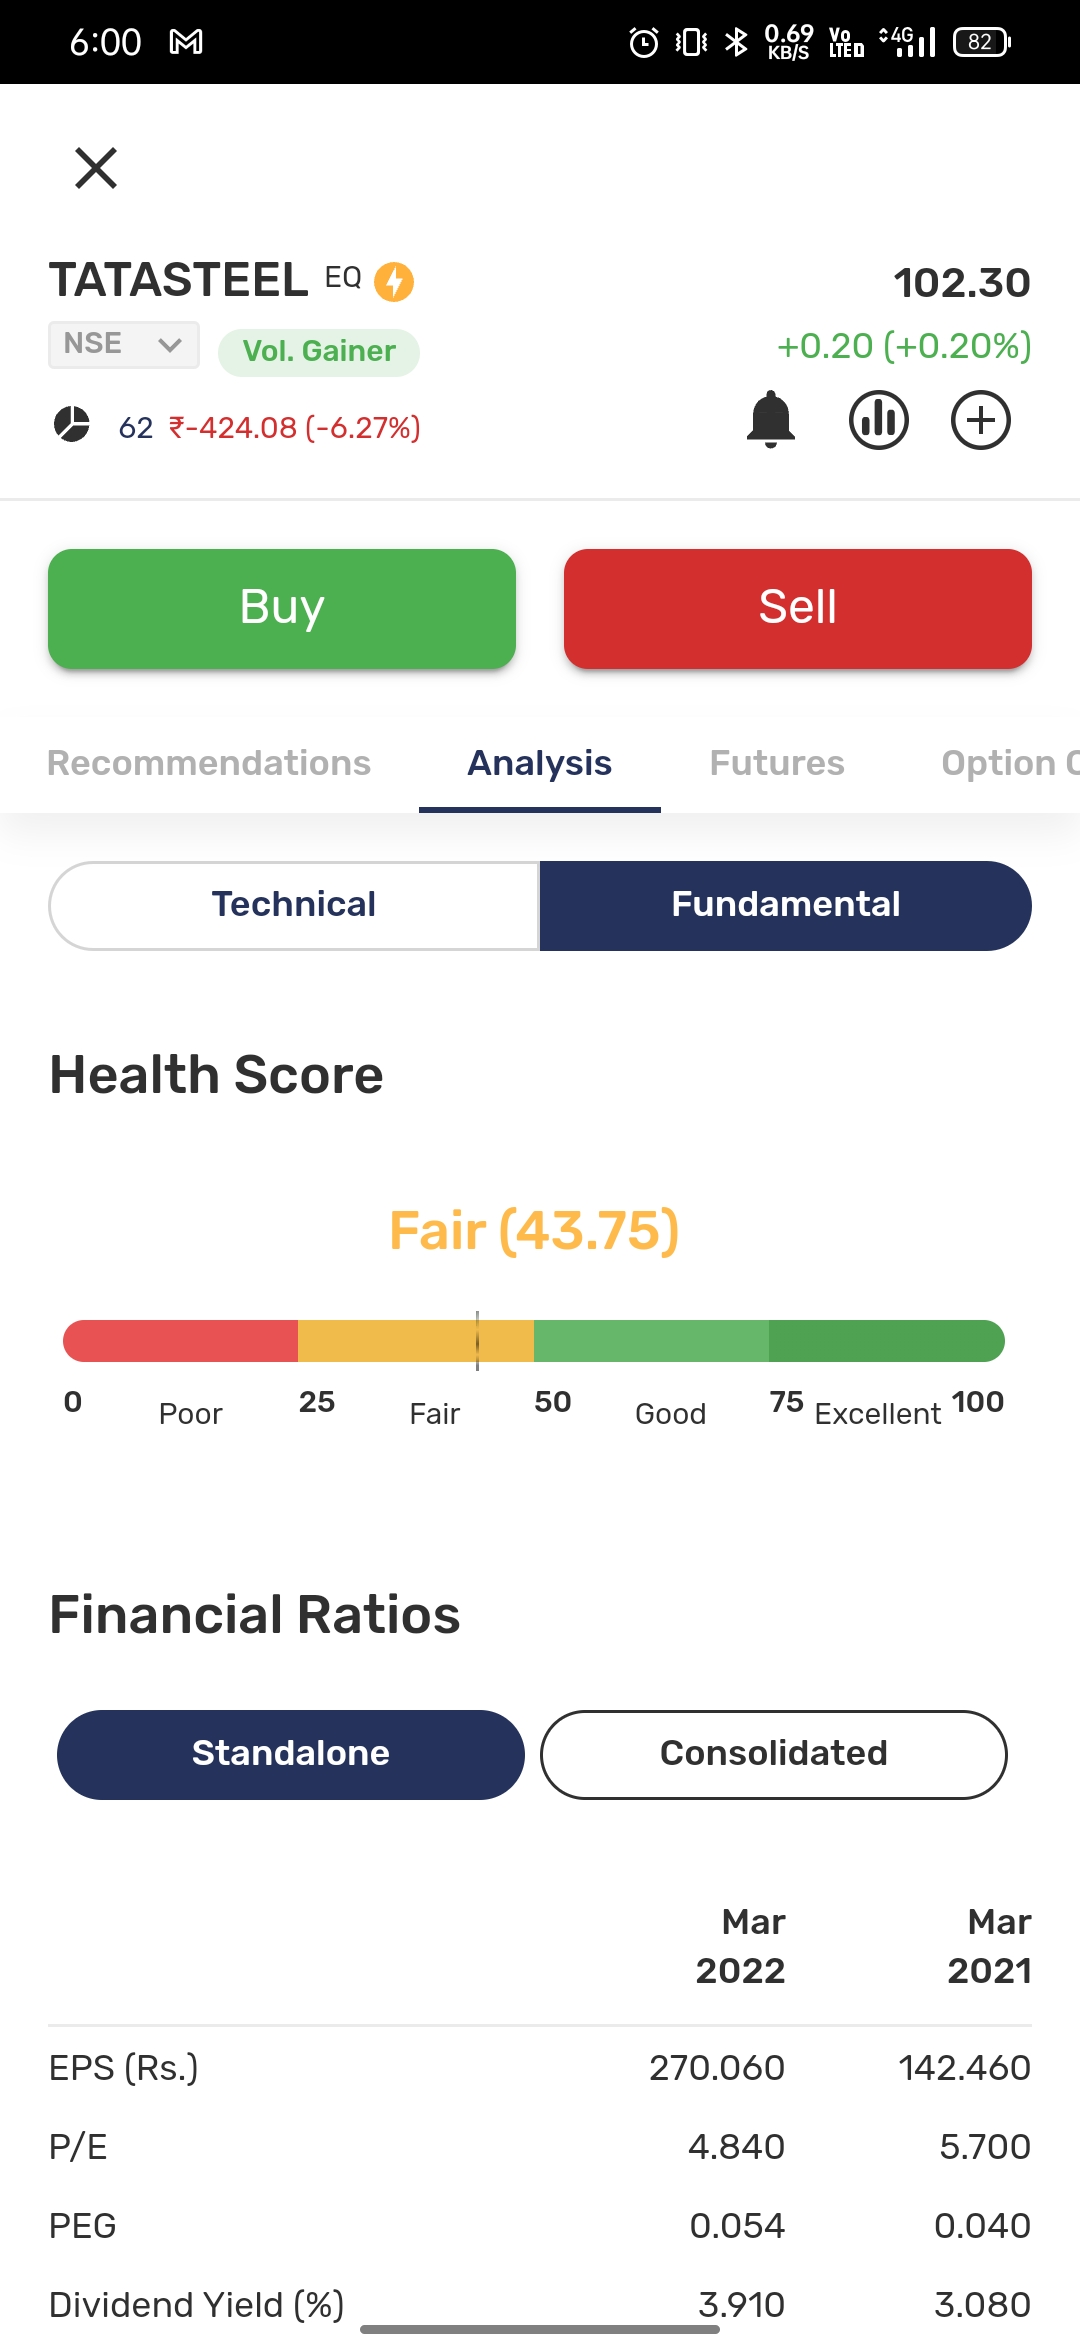Choose Standalone financial ratios

tap(291, 1754)
